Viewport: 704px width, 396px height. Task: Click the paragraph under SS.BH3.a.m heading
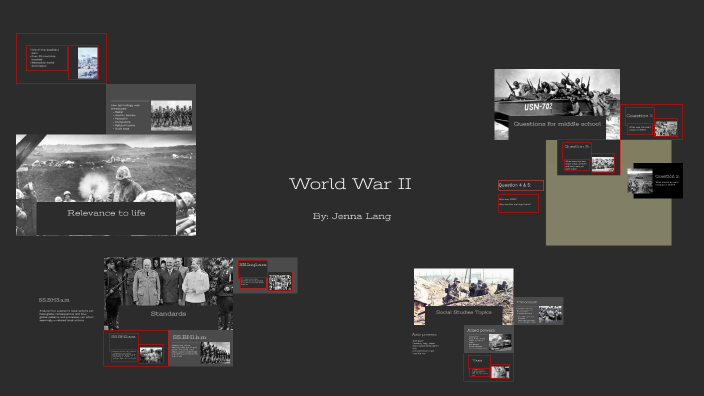coord(66,315)
